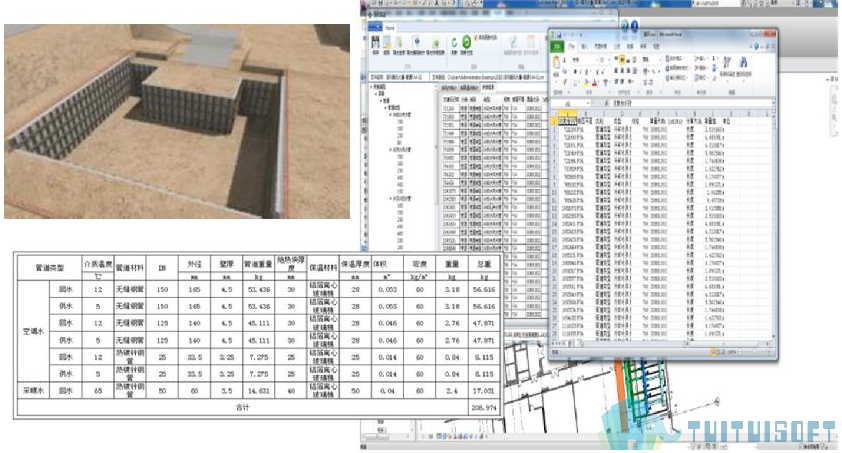Click the Excel Name Box field
Image resolution: width=842 pixels, height=453 pixels.
click(x=568, y=103)
